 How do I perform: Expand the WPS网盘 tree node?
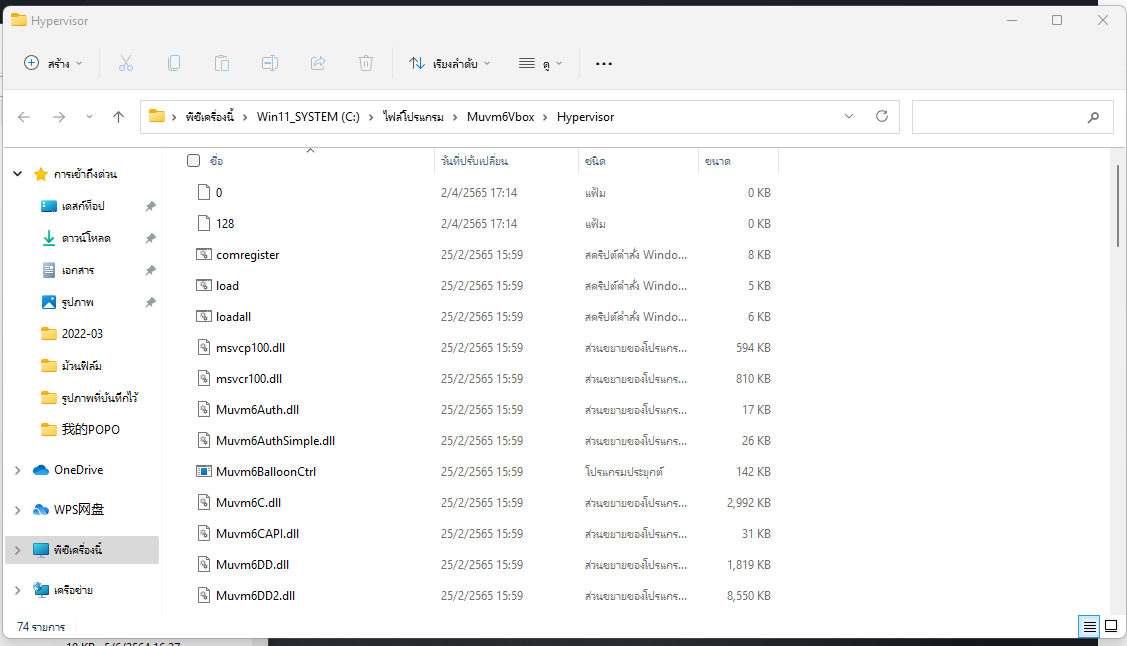tap(18, 509)
